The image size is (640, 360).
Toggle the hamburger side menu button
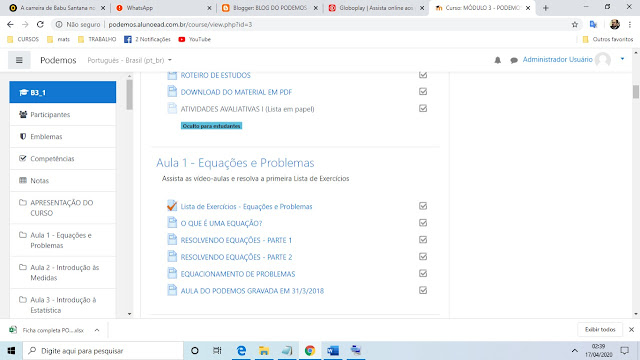(19, 60)
